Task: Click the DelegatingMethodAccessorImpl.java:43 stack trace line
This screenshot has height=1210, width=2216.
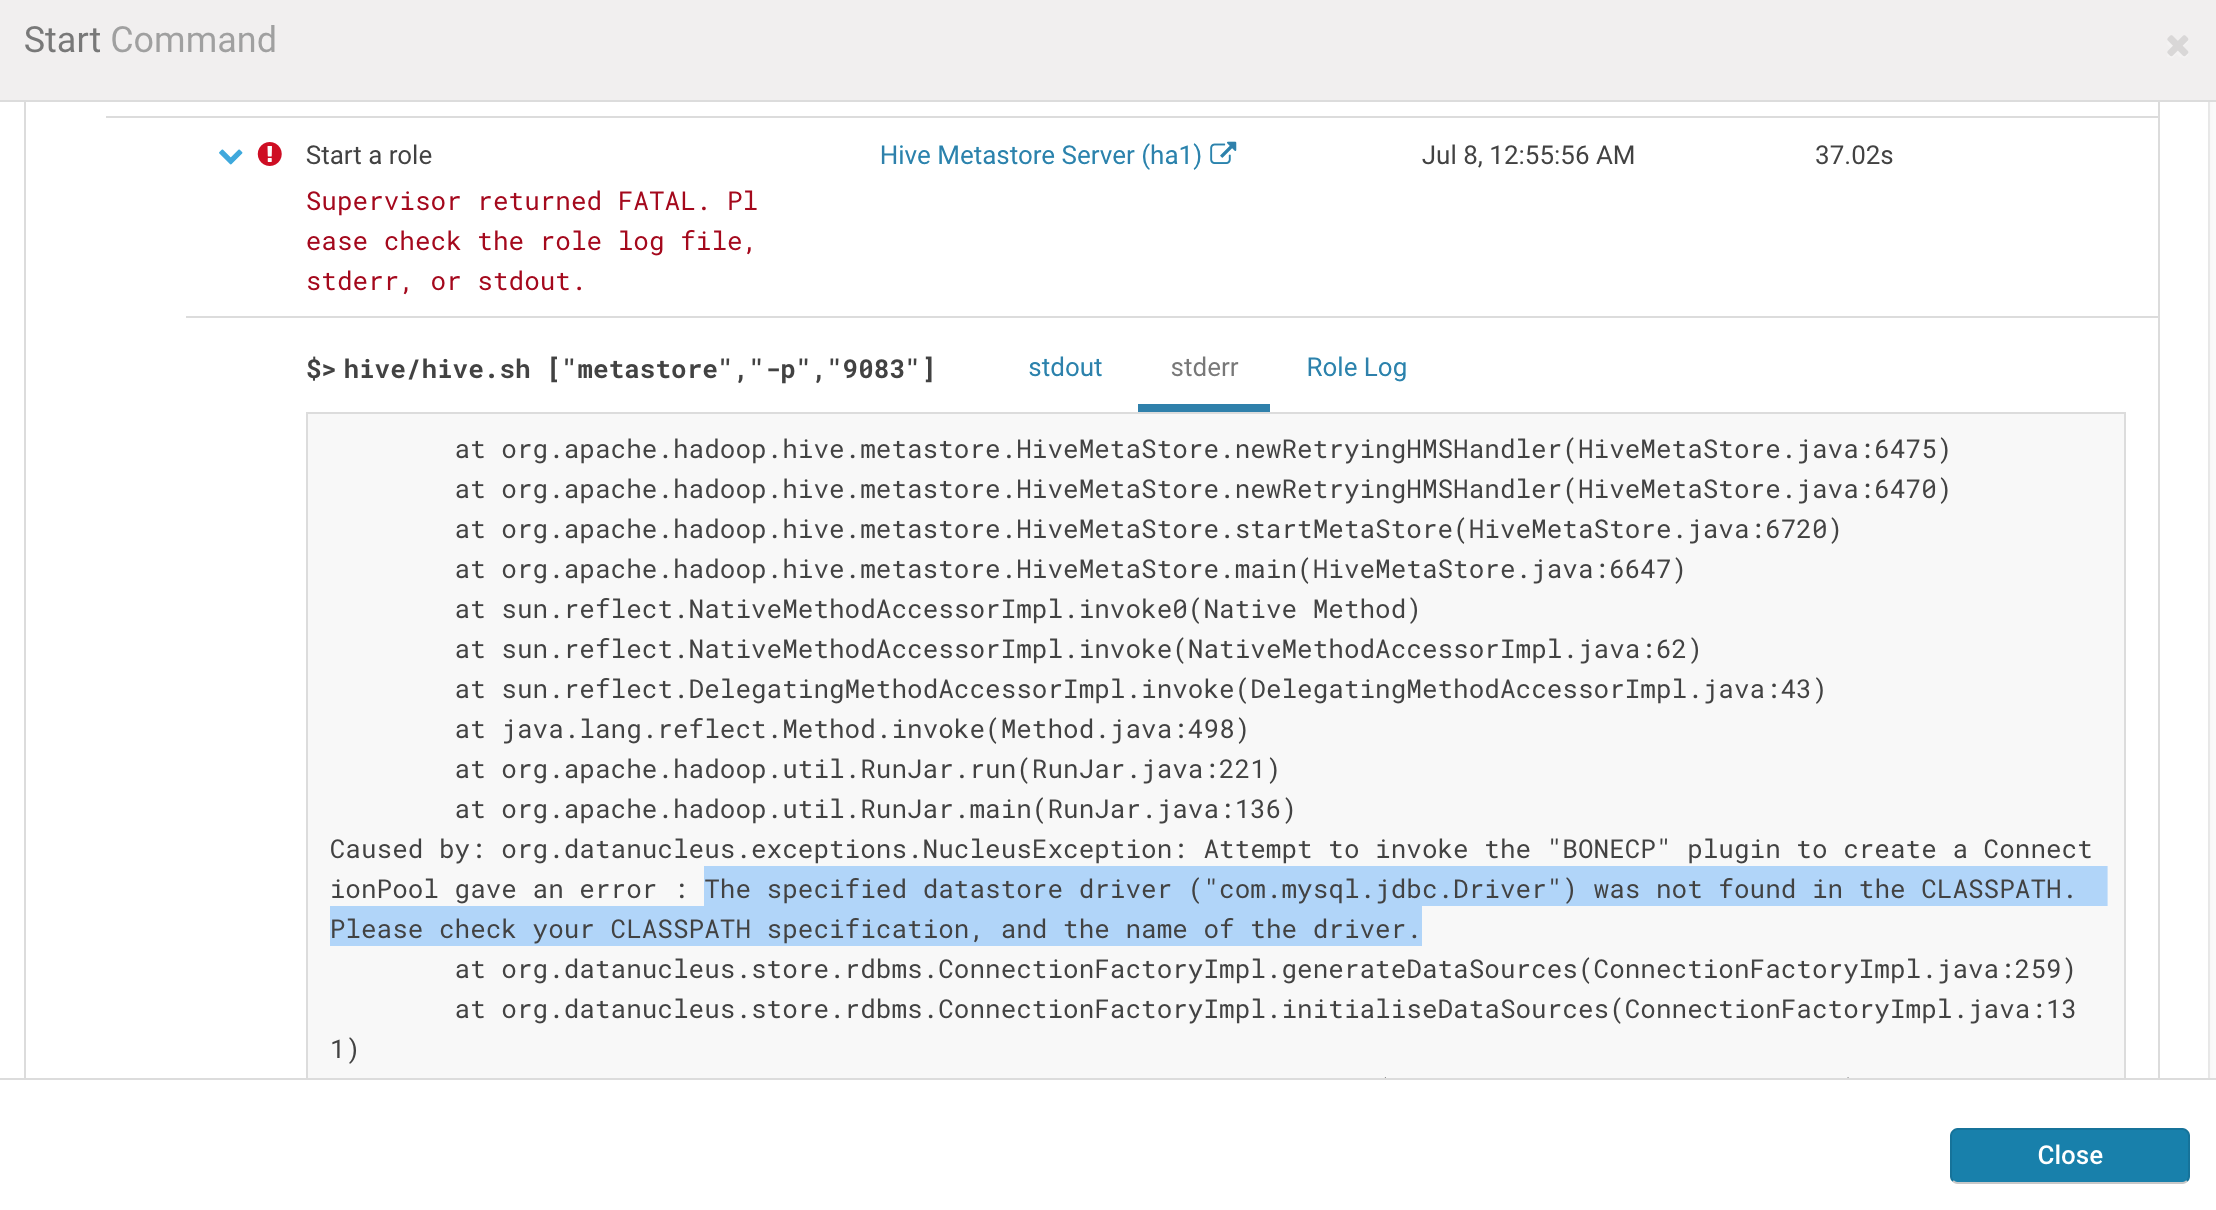Action: click(1140, 689)
